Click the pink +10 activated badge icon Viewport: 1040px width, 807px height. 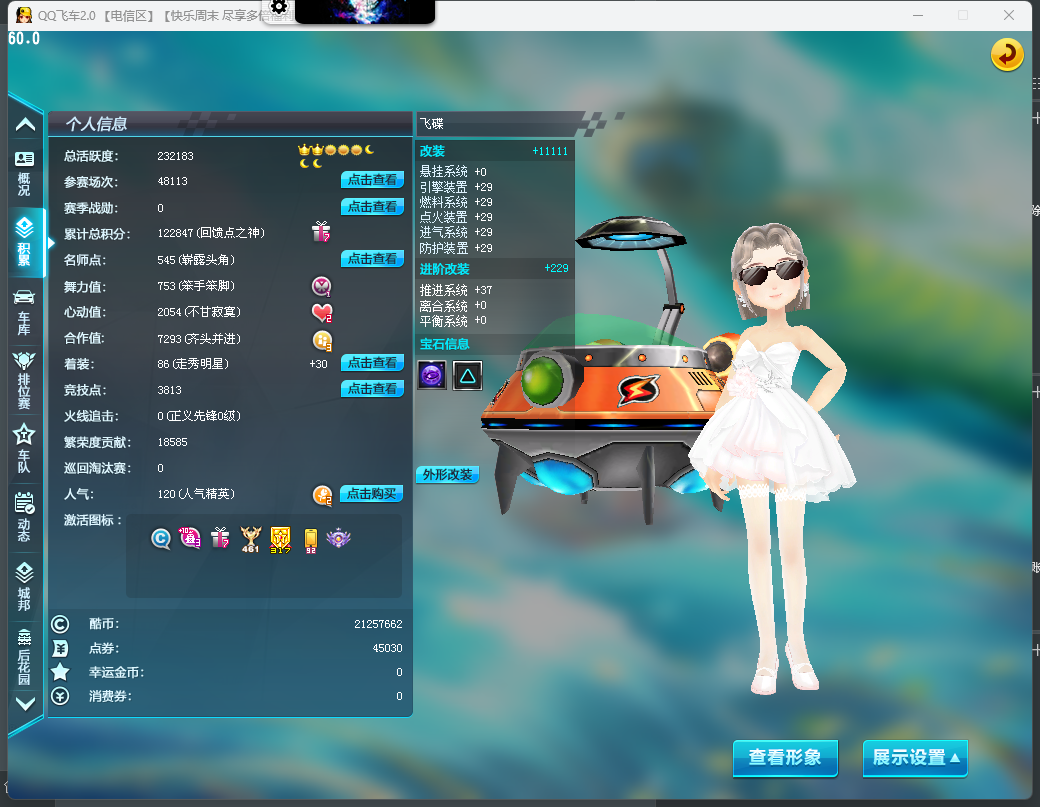click(x=190, y=538)
